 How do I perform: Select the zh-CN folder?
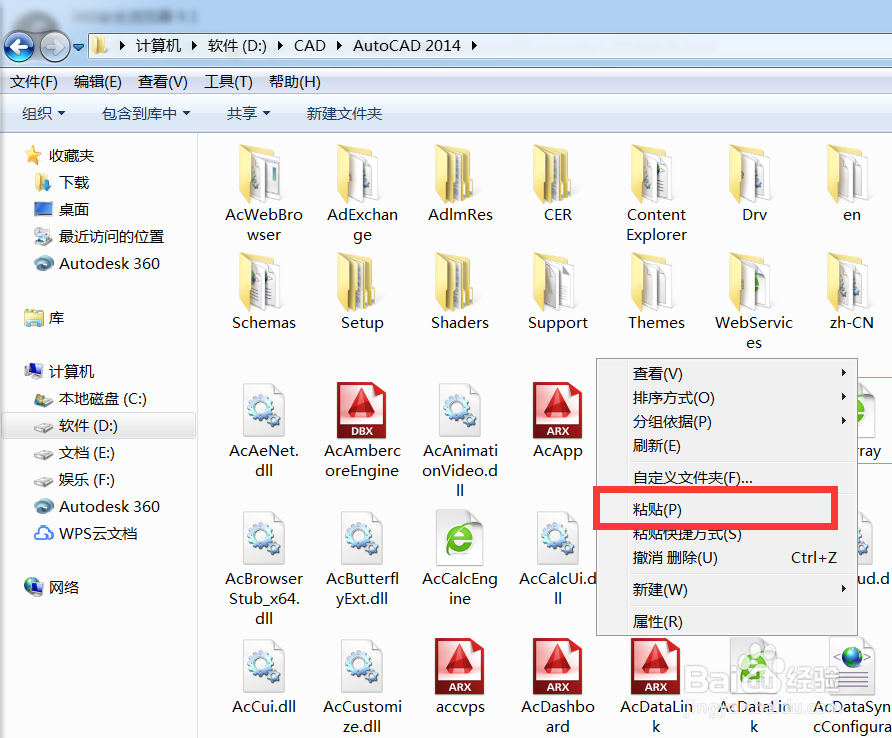tap(852, 291)
